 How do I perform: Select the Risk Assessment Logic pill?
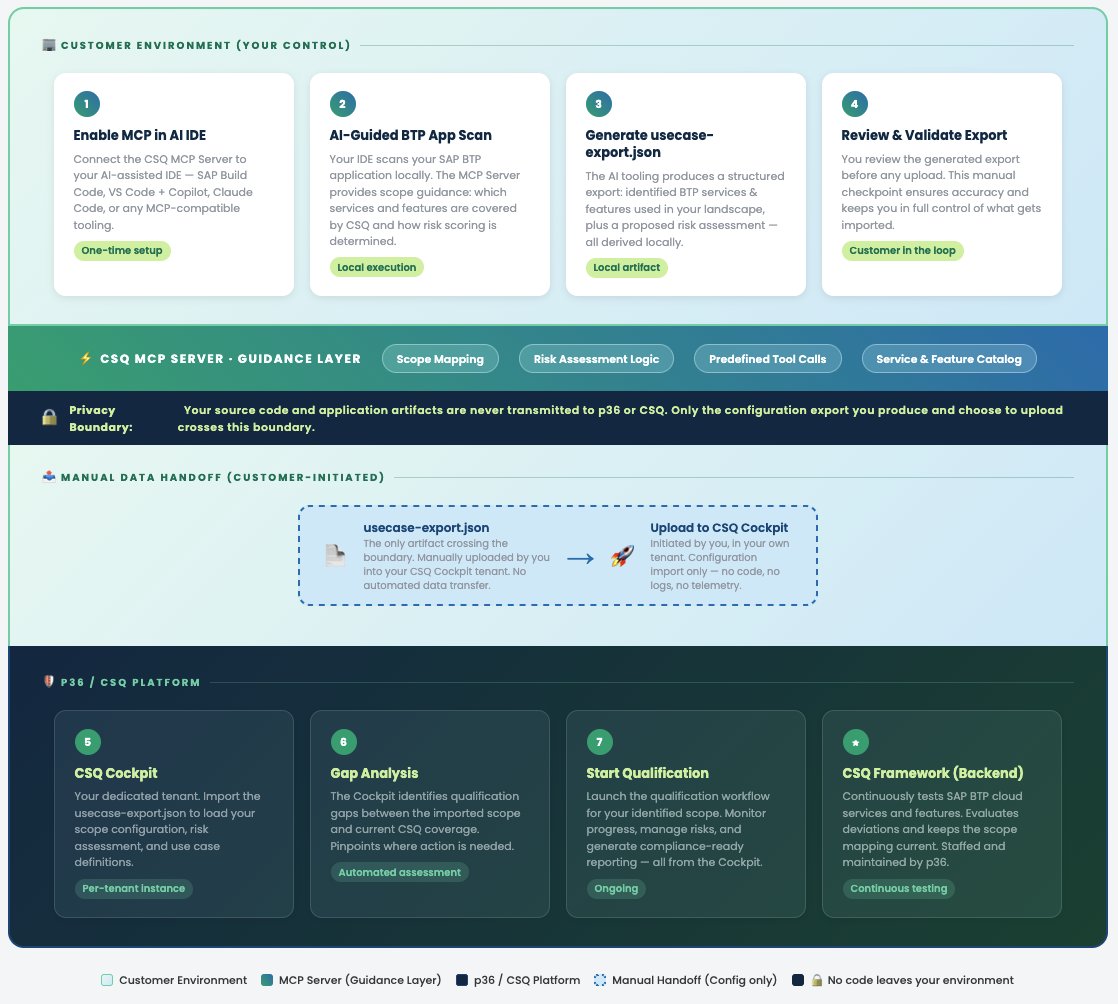(596, 359)
